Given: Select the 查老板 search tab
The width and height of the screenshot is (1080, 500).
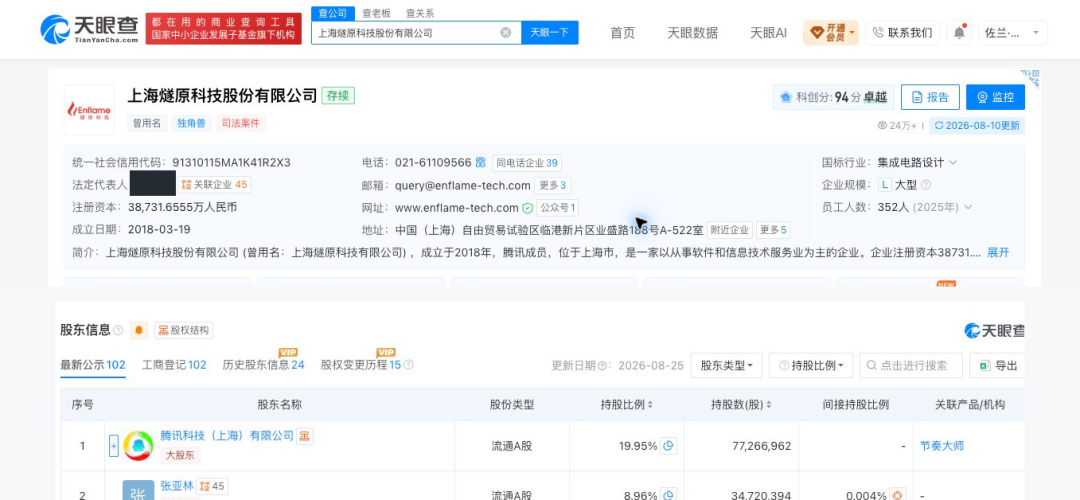Looking at the screenshot, I should click(377, 13).
